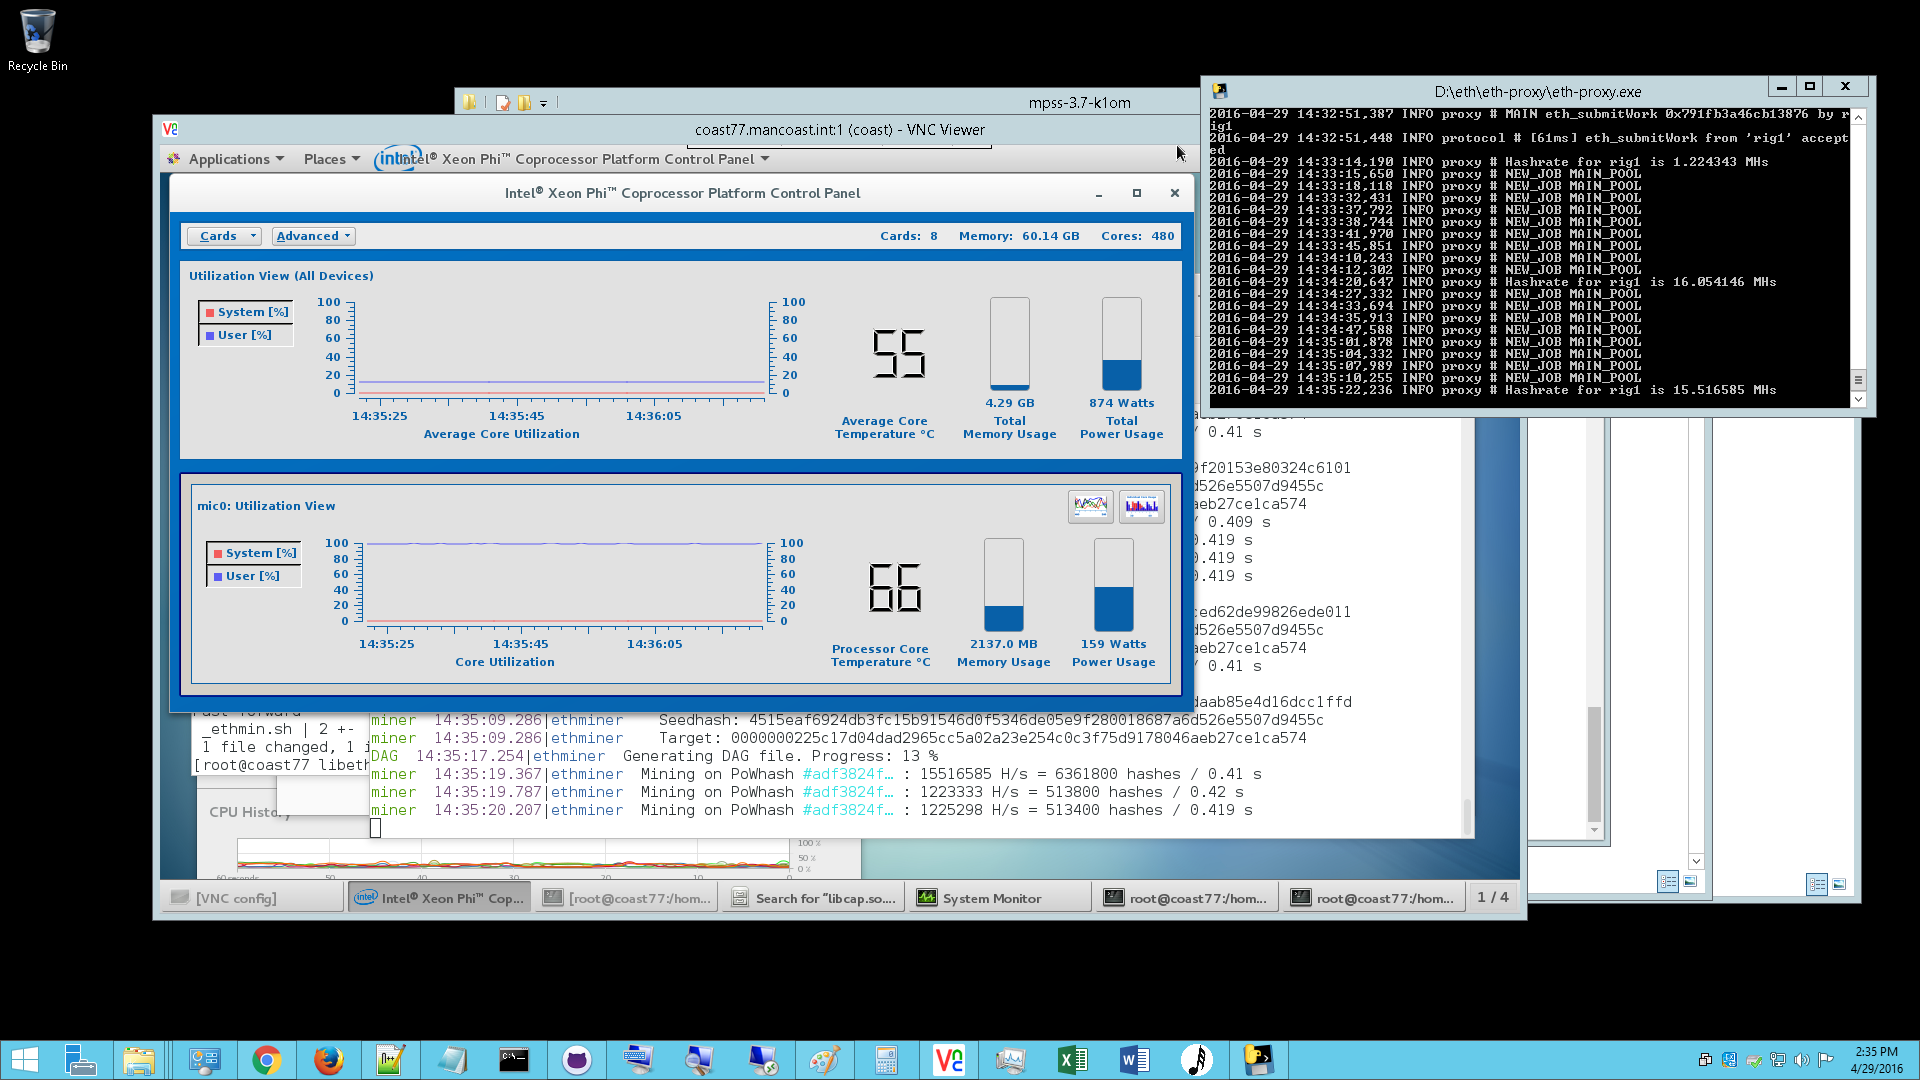Image resolution: width=1920 pixels, height=1080 pixels.
Task: Open Command Prompt from the taskbar
Action: pos(514,1060)
